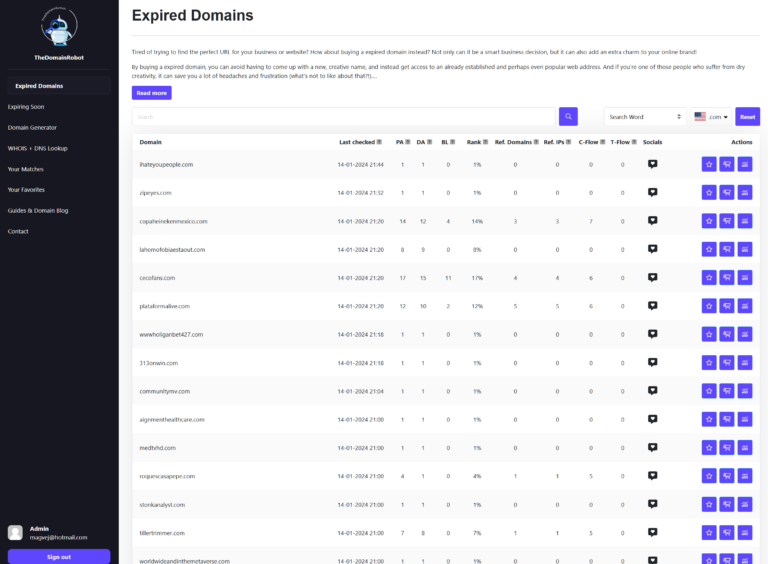Image resolution: width=768 pixels, height=564 pixels.
Task: Click the info icon next to Rank header
Action: click(x=485, y=142)
